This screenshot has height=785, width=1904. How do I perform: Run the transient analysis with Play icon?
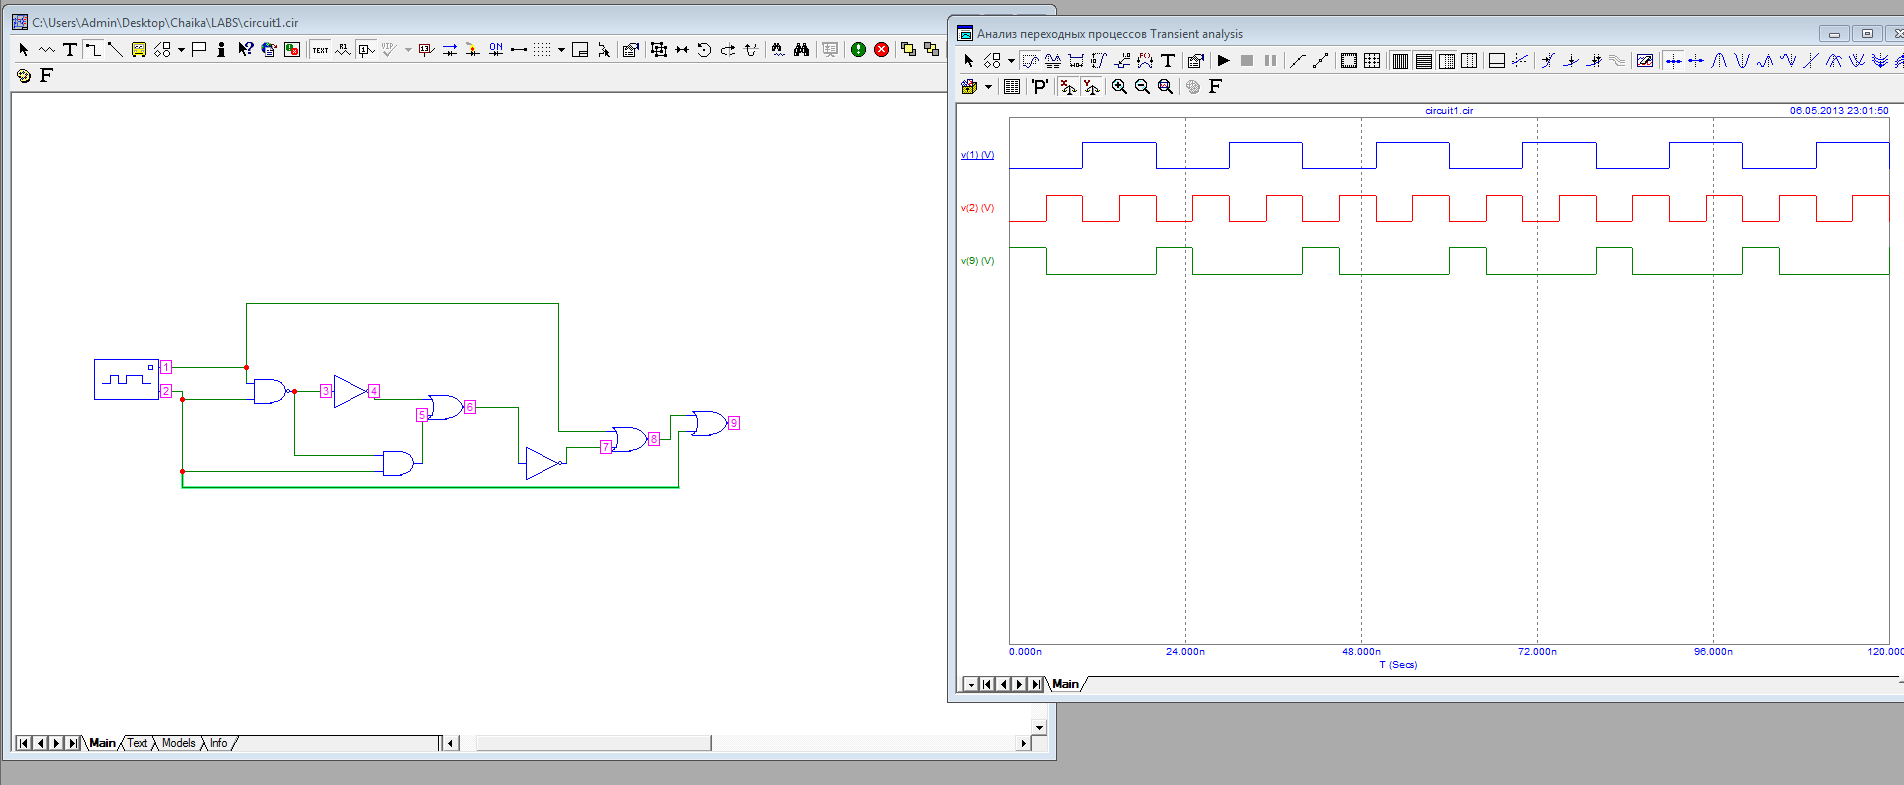click(x=1223, y=61)
